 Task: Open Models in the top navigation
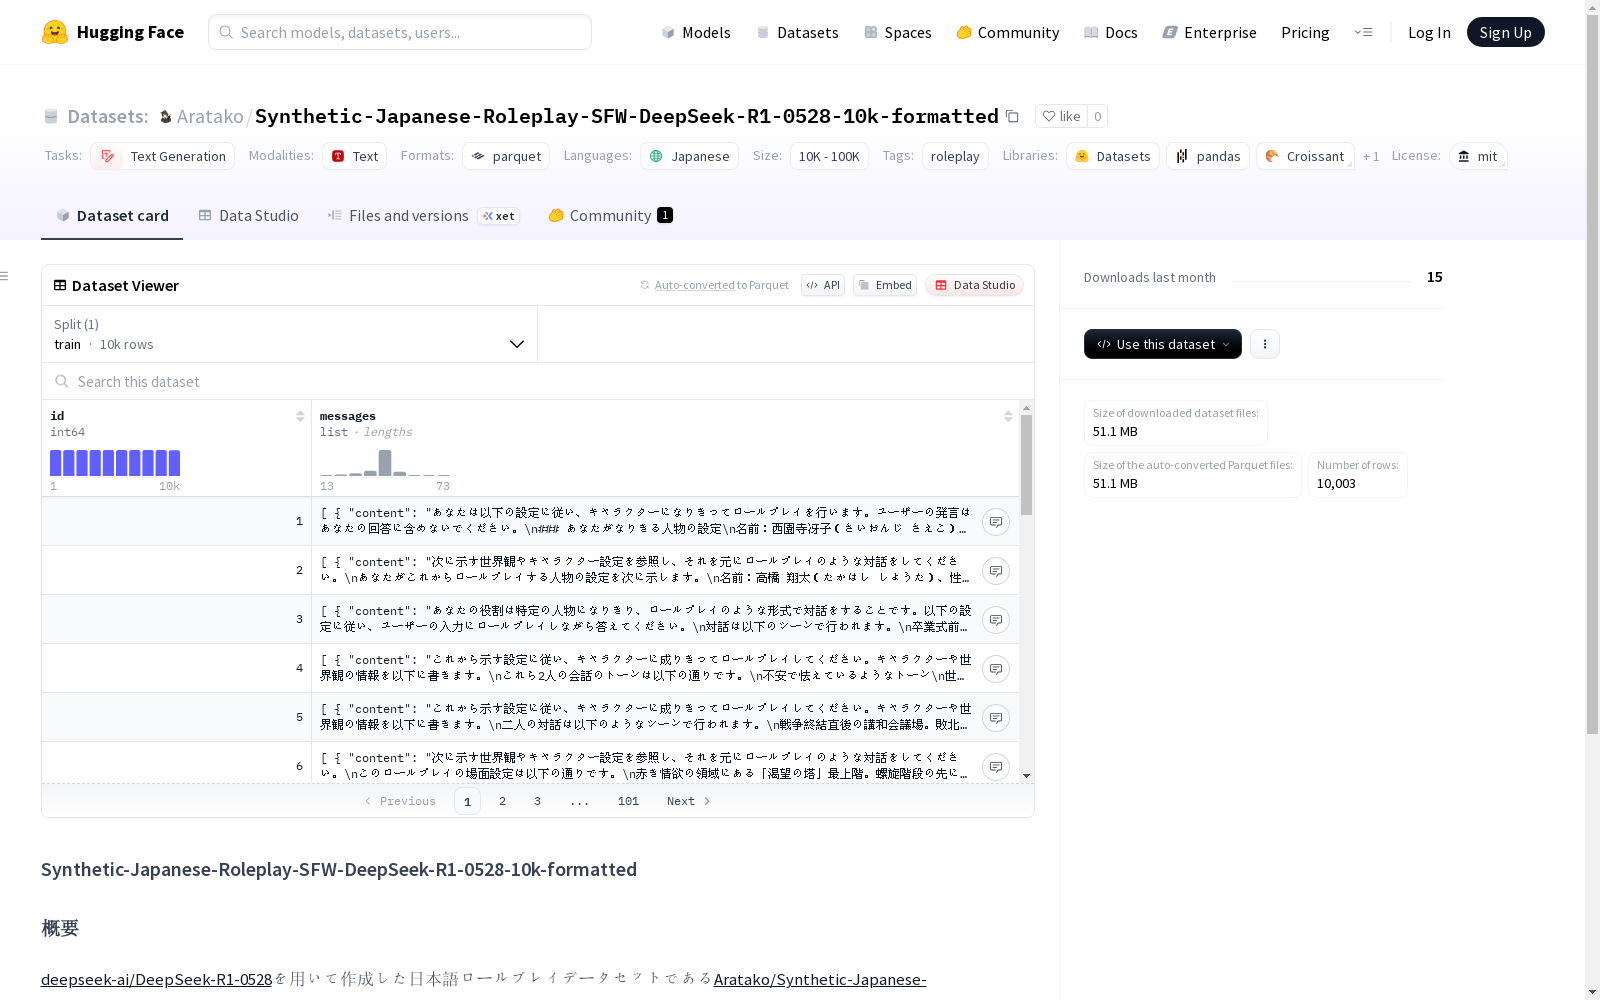(696, 32)
